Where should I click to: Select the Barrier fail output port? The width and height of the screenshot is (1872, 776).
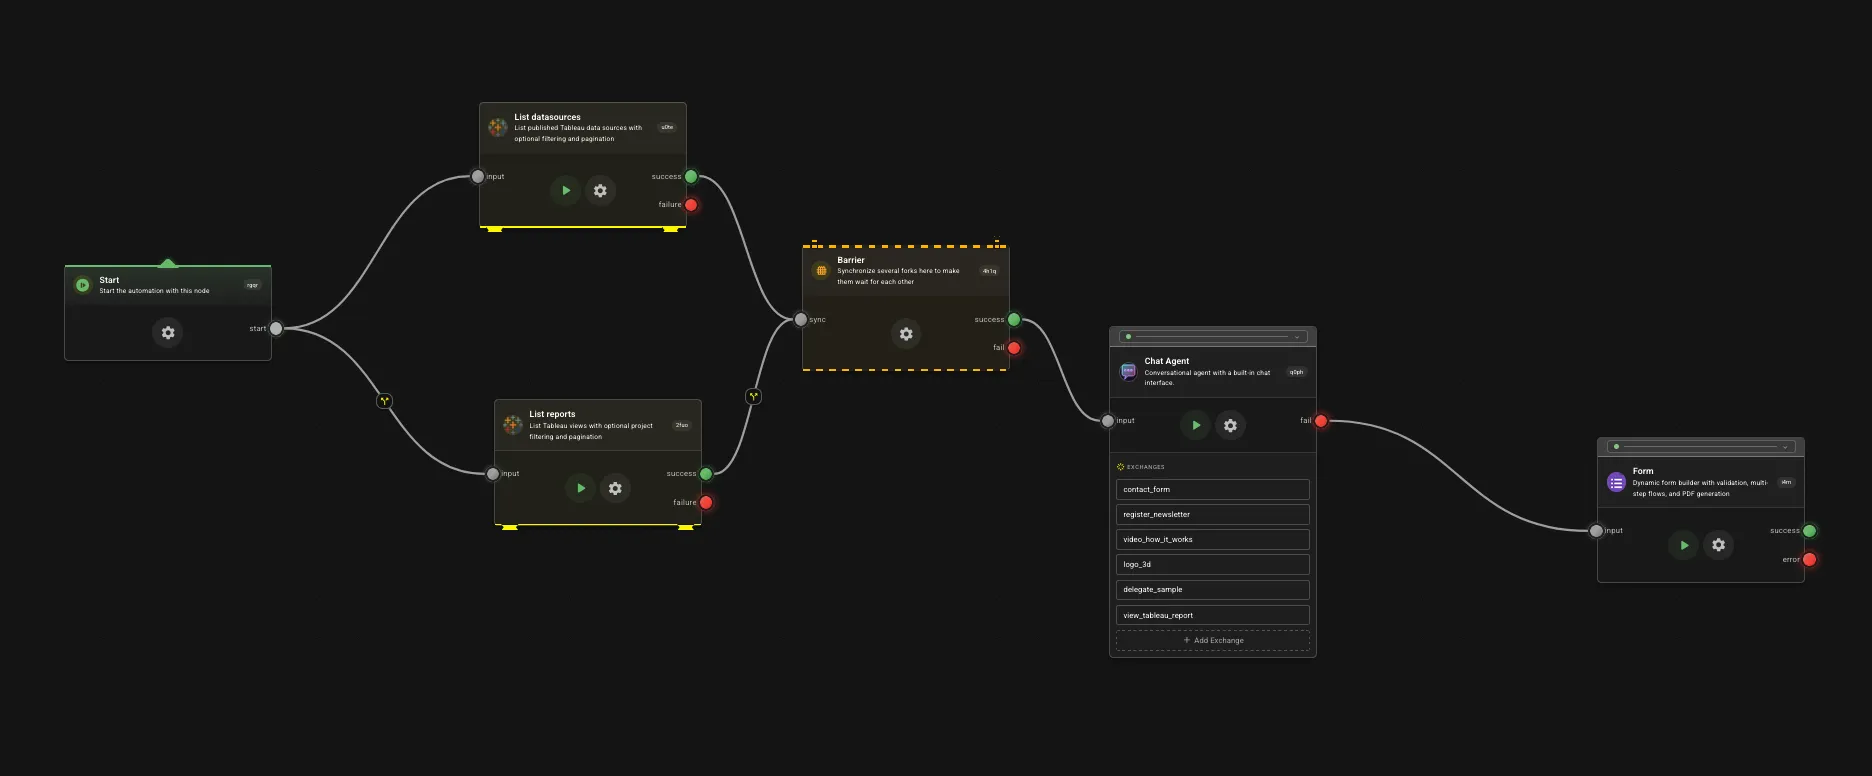[1014, 347]
